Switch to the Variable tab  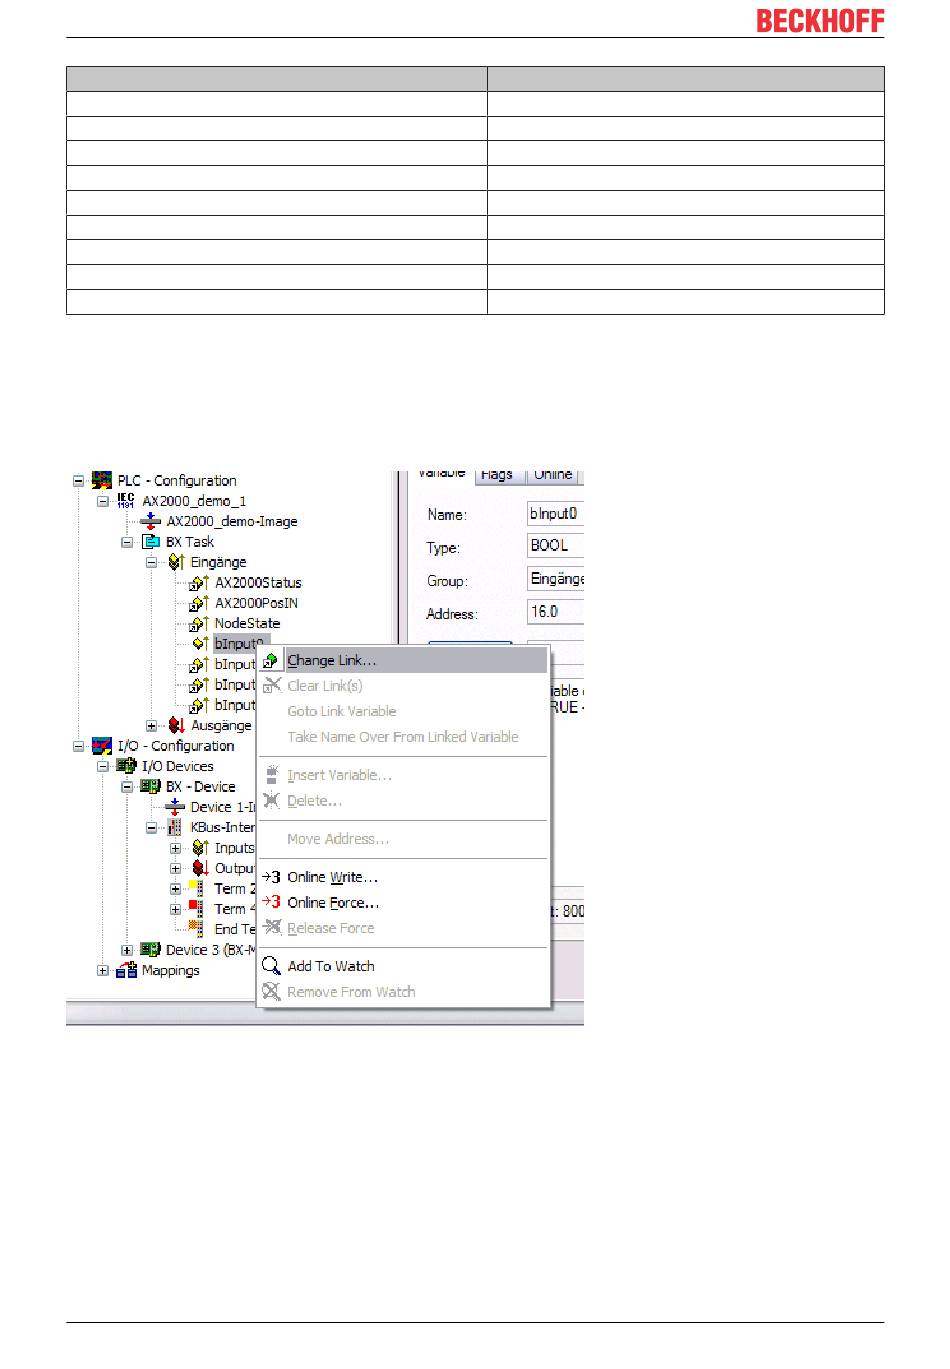441,474
